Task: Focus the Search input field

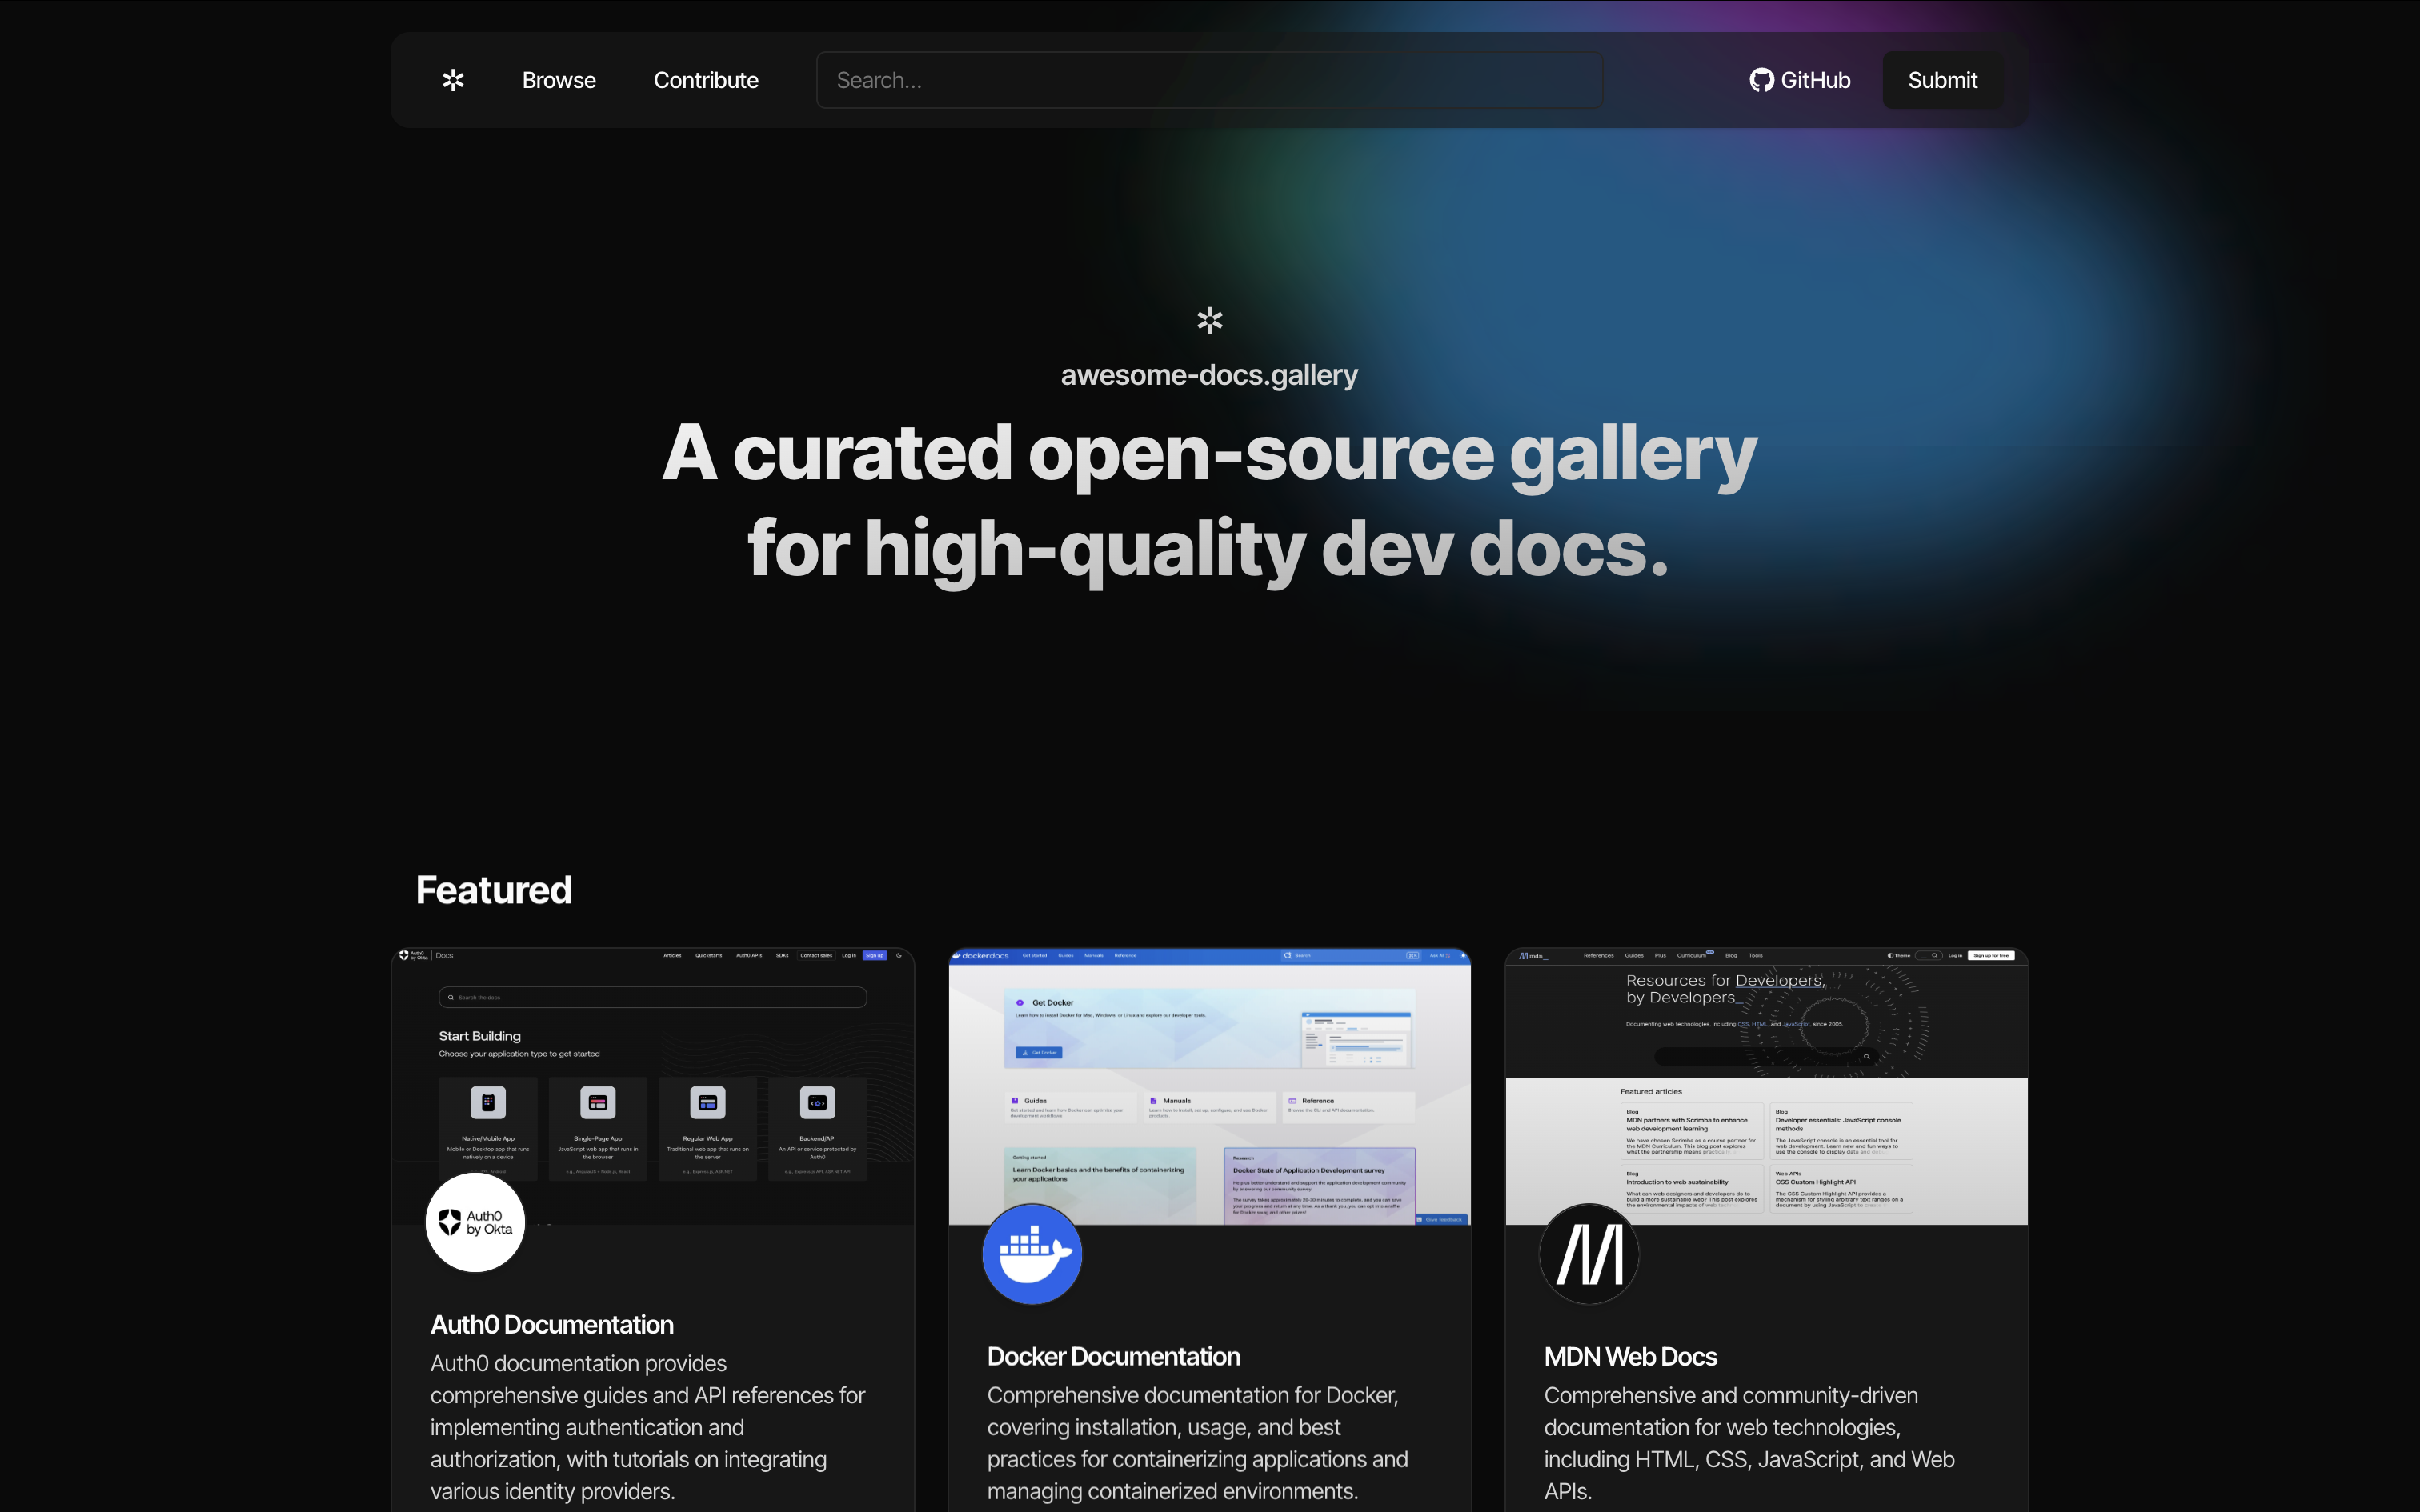Action: click(1210, 80)
